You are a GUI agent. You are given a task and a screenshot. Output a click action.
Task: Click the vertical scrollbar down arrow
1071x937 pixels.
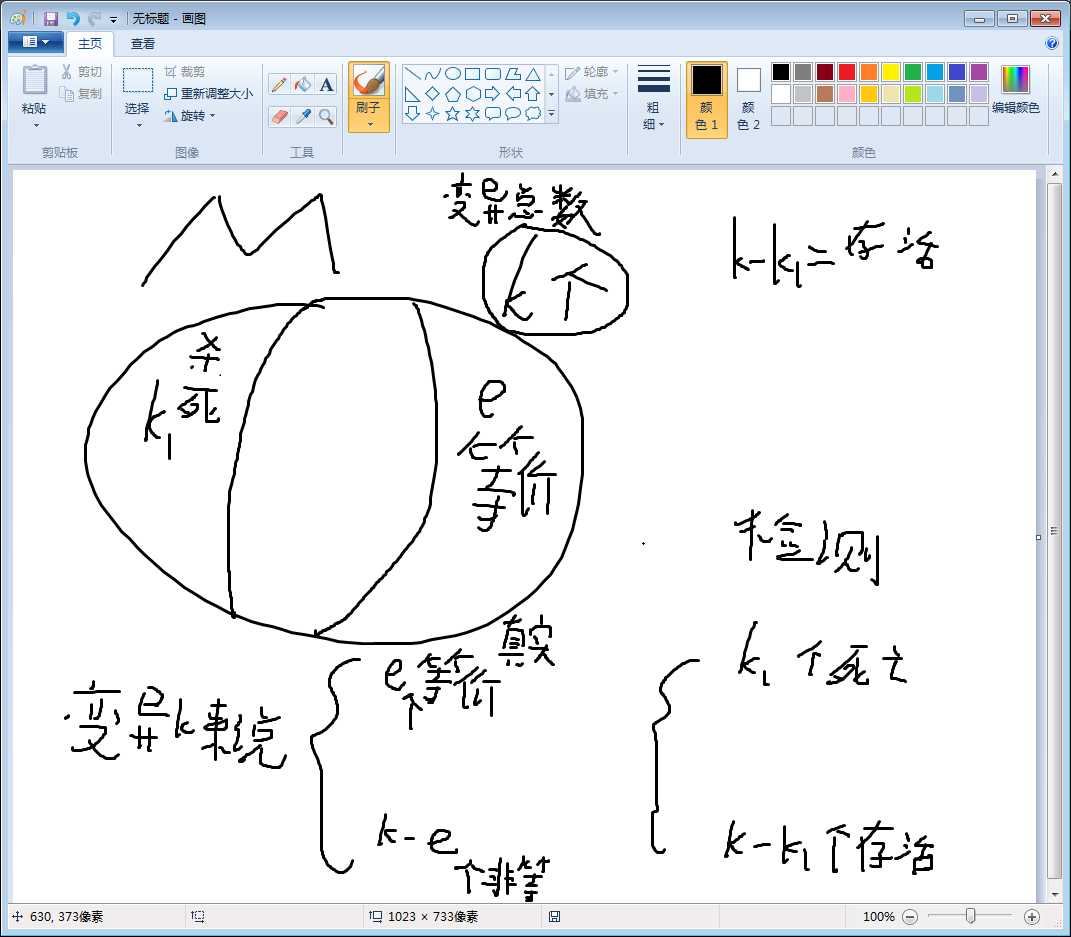click(x=1055, y=894)
